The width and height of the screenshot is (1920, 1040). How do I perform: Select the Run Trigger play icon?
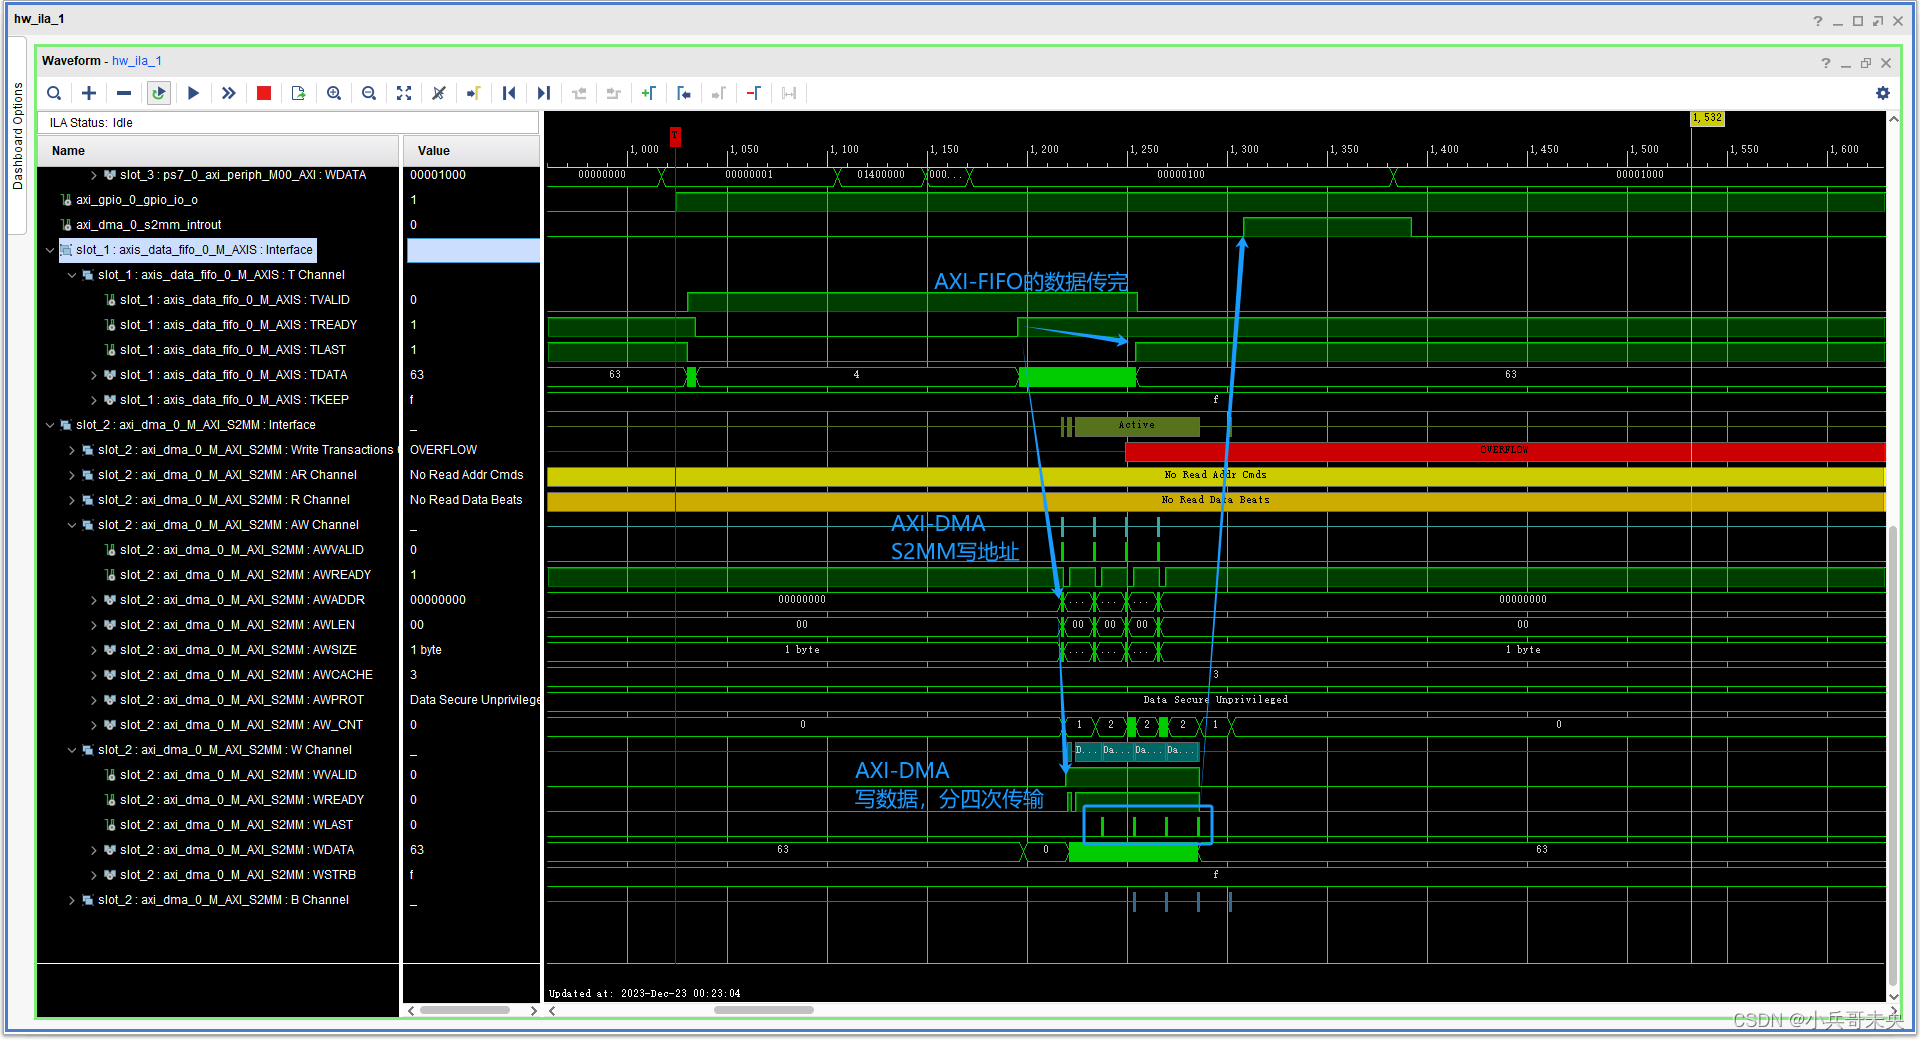coord(193,93)
